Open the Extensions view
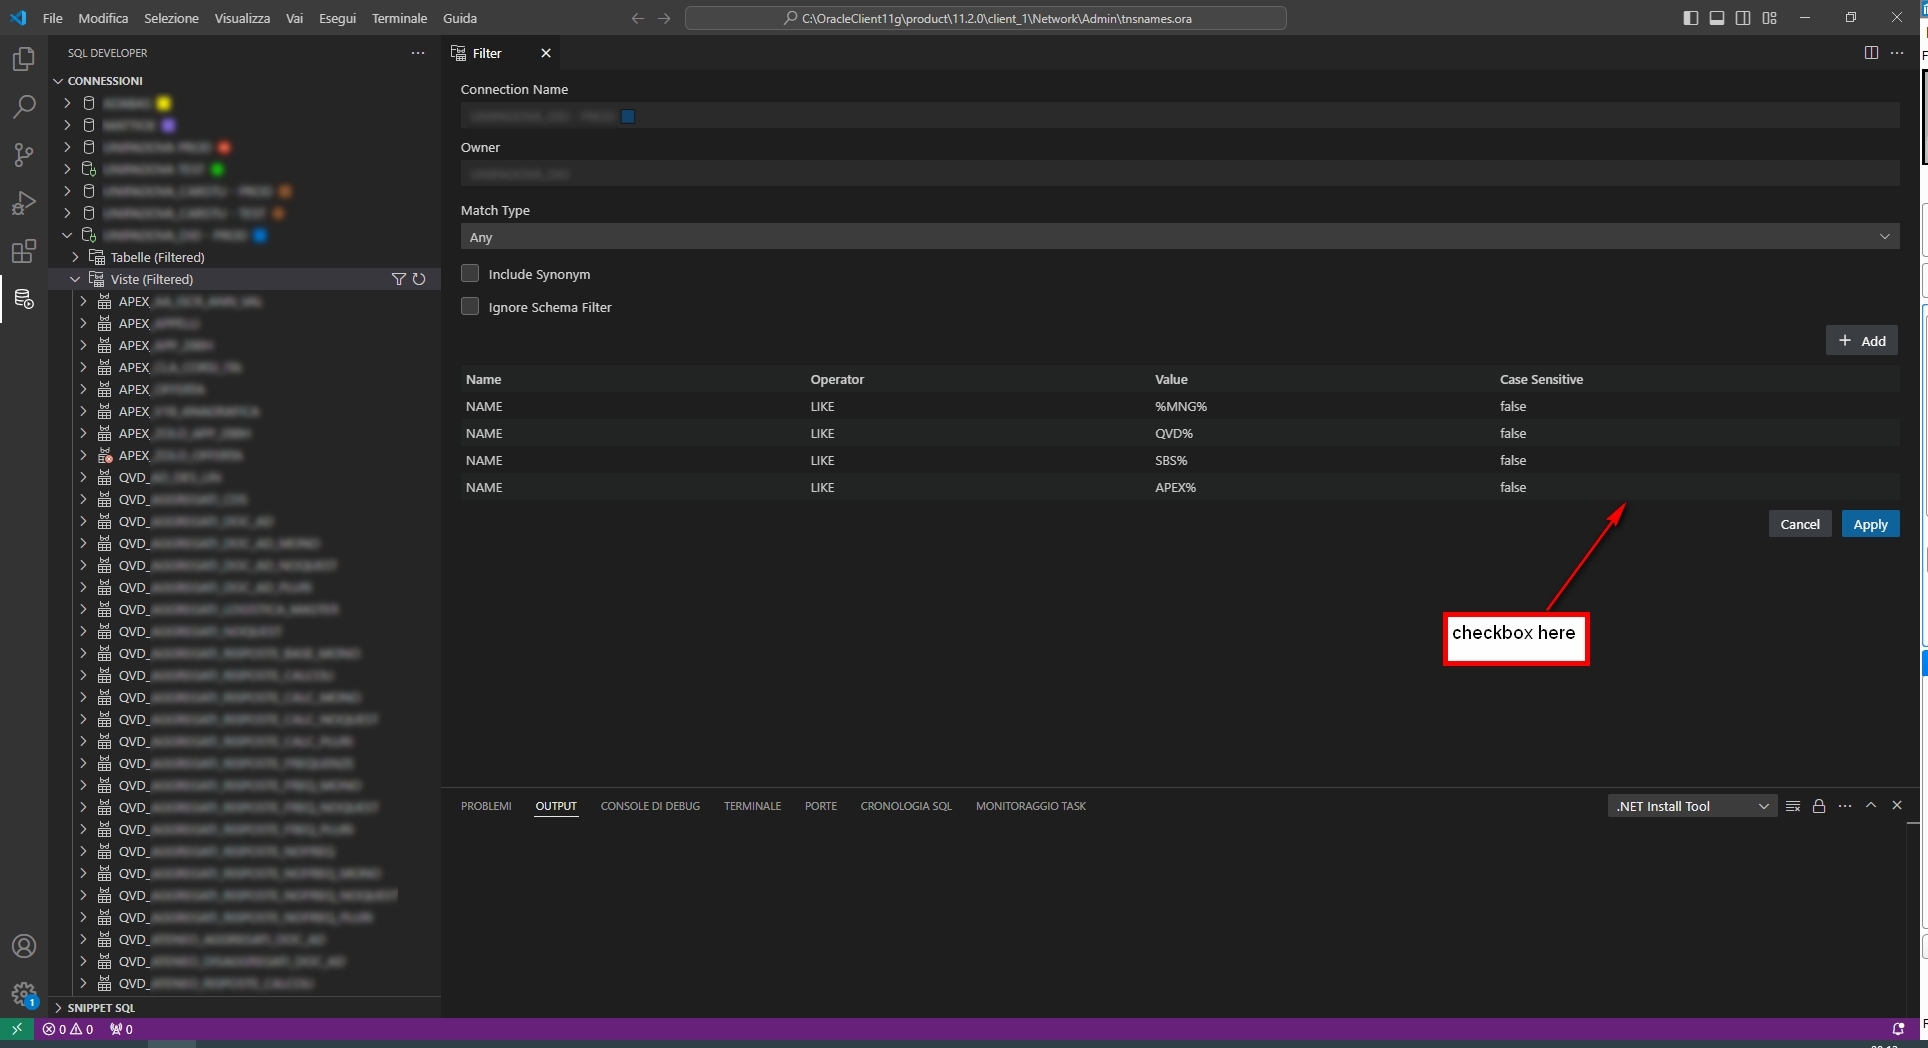 pos(23,251)
